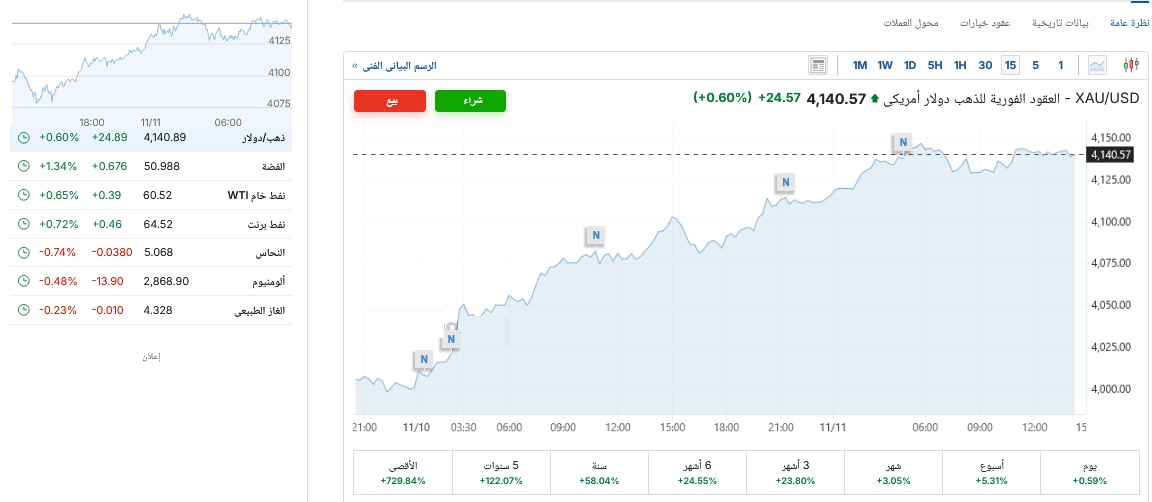
Task: Select the 1H chart timeframe
Action: coord(960,66)
